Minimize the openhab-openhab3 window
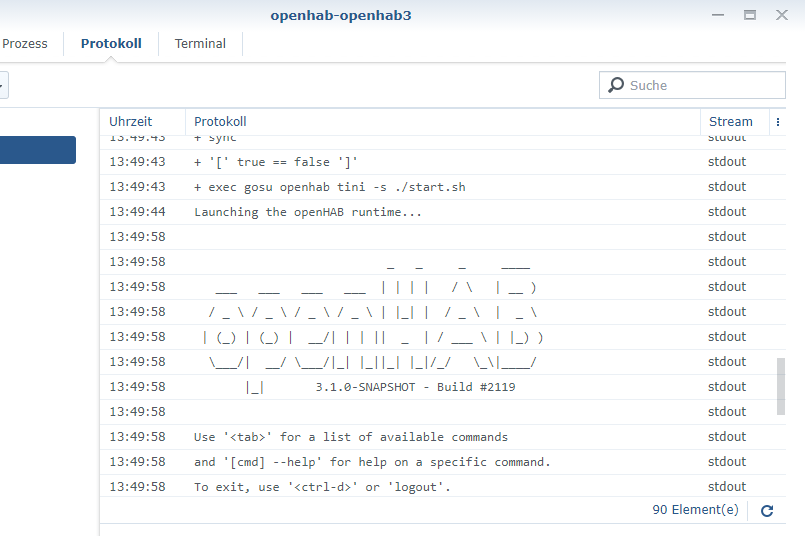This screenshot has width=805, height=536. pos(718,15)
